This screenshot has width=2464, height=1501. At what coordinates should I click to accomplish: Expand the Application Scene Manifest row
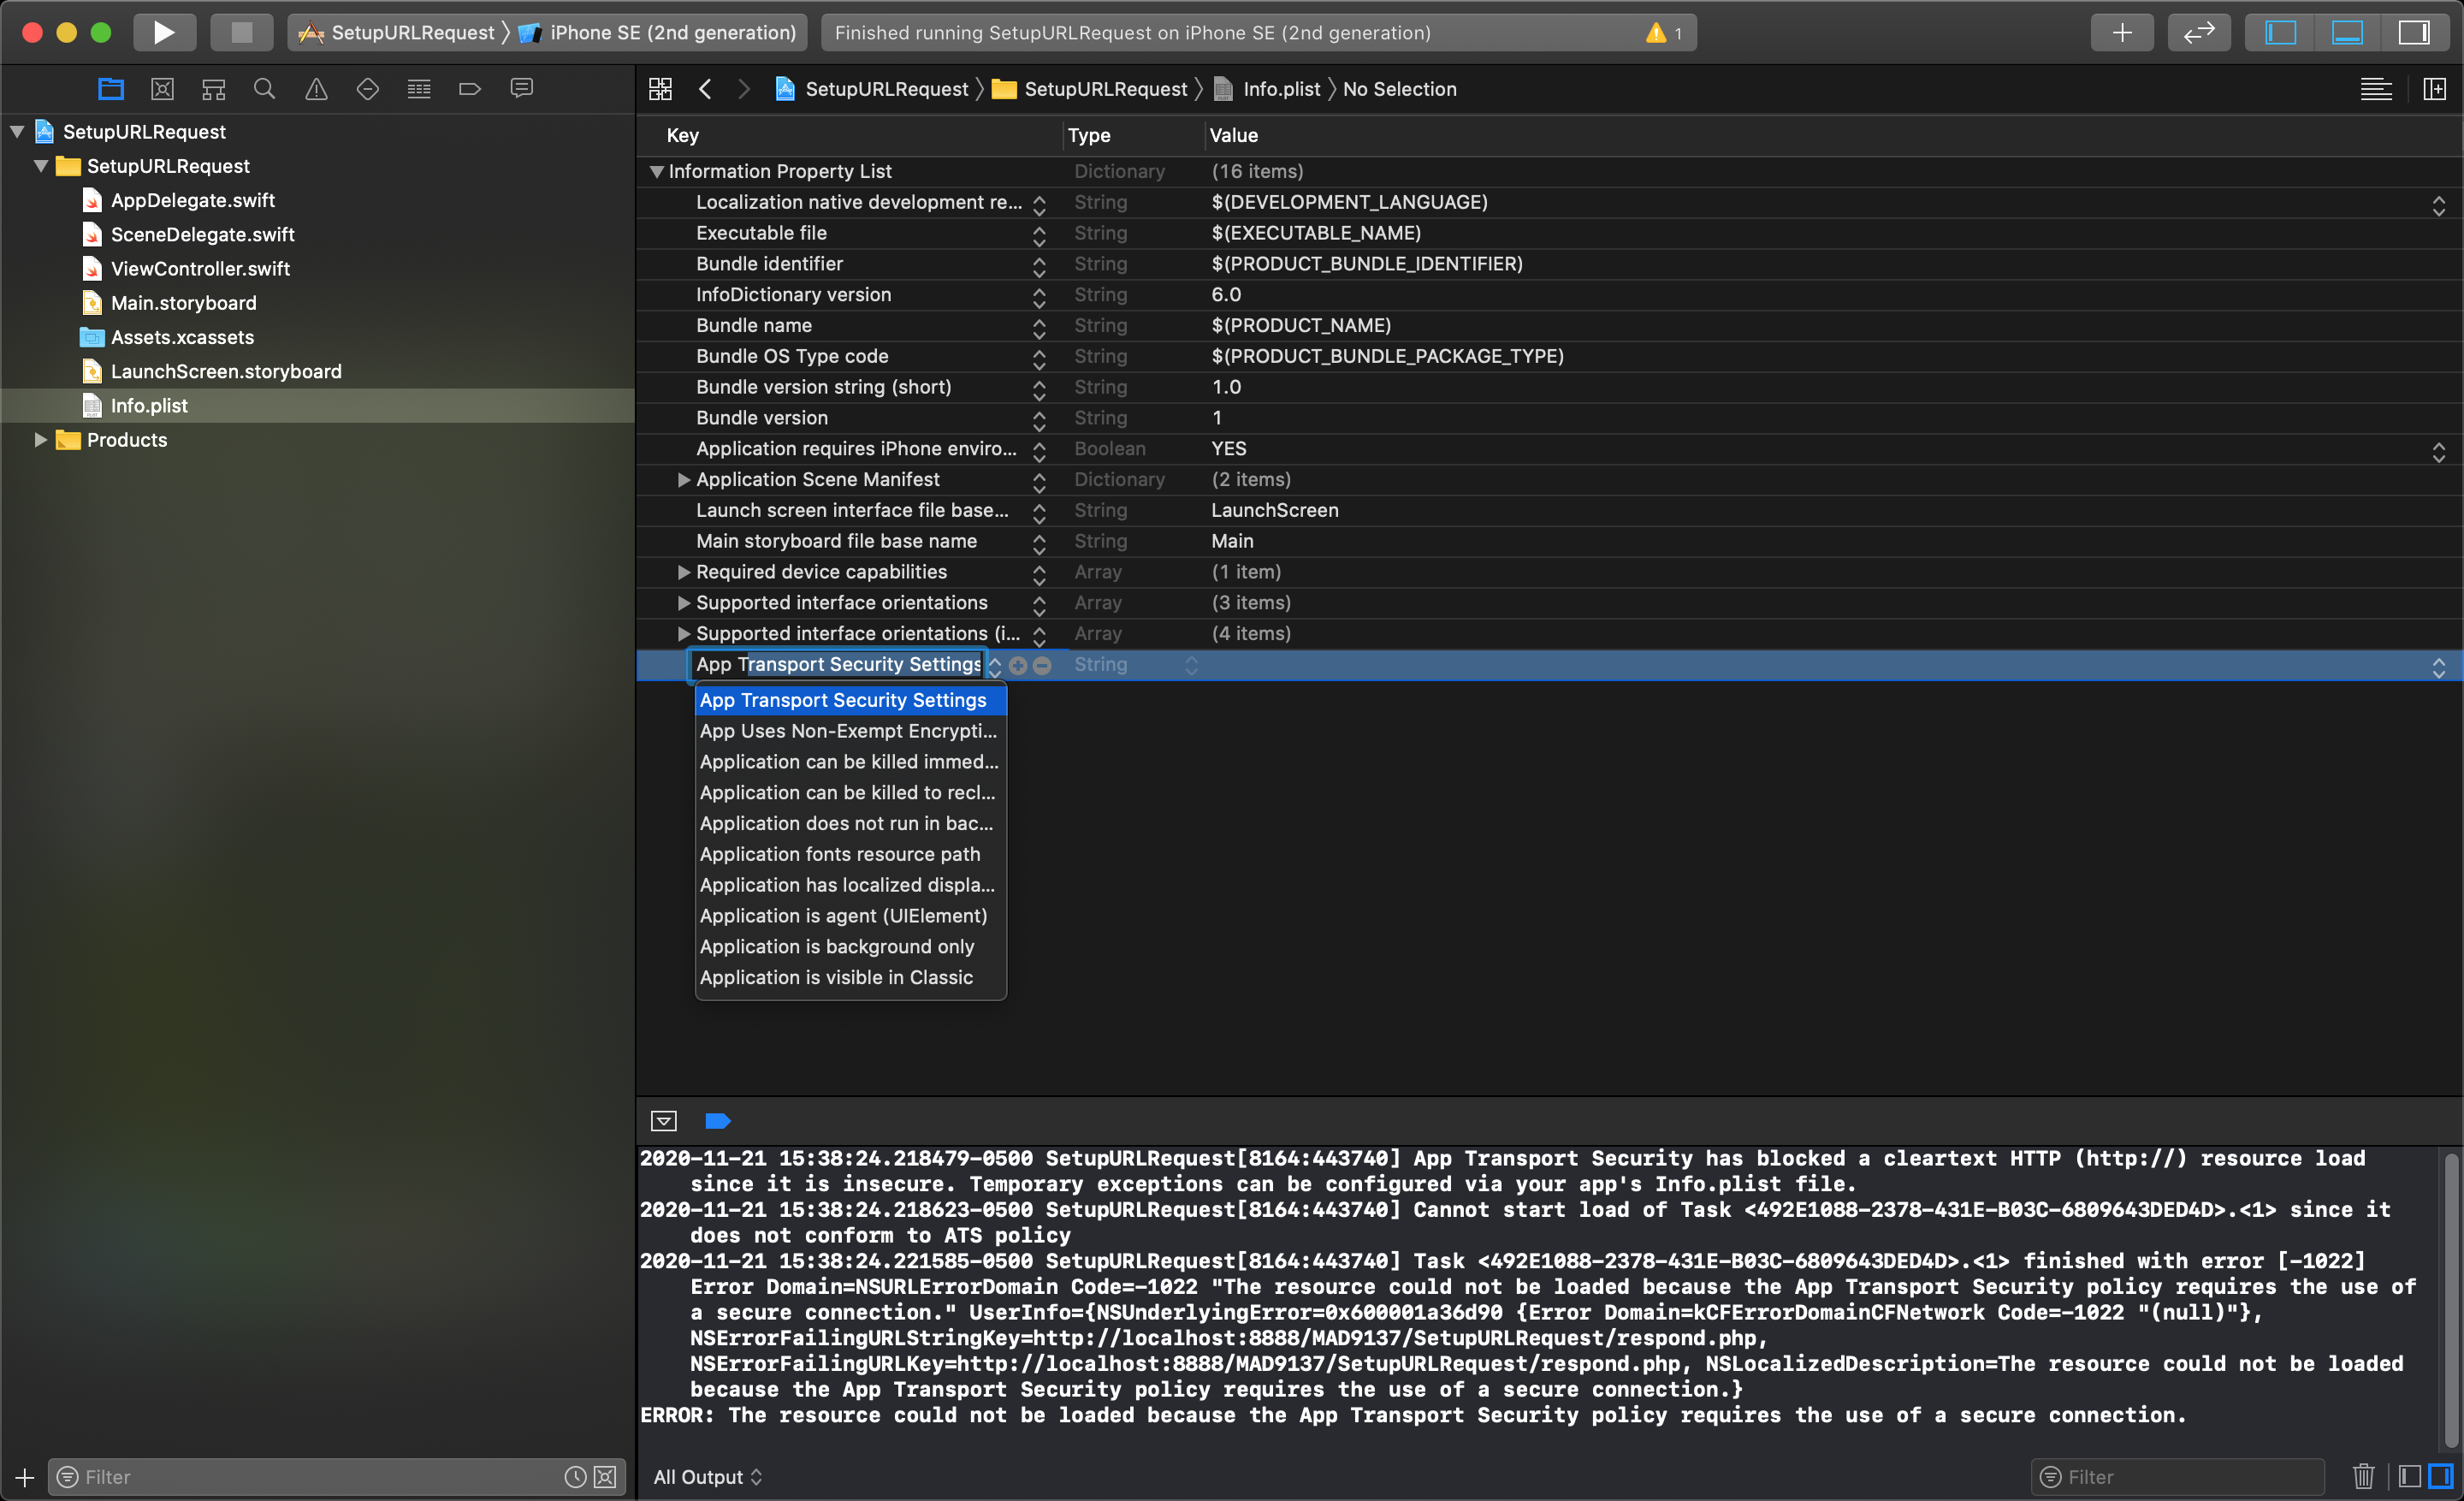click(x=679, y=478)
